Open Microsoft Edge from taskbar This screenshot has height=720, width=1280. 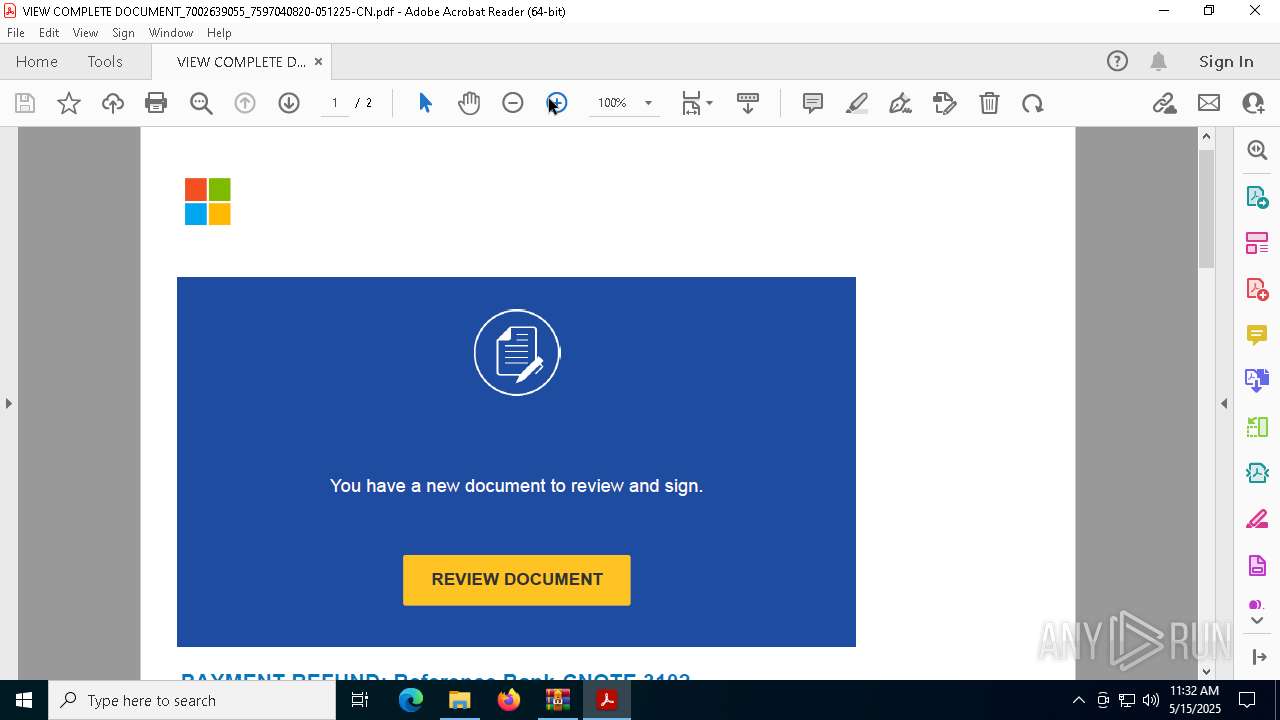(x=411, y=700)
